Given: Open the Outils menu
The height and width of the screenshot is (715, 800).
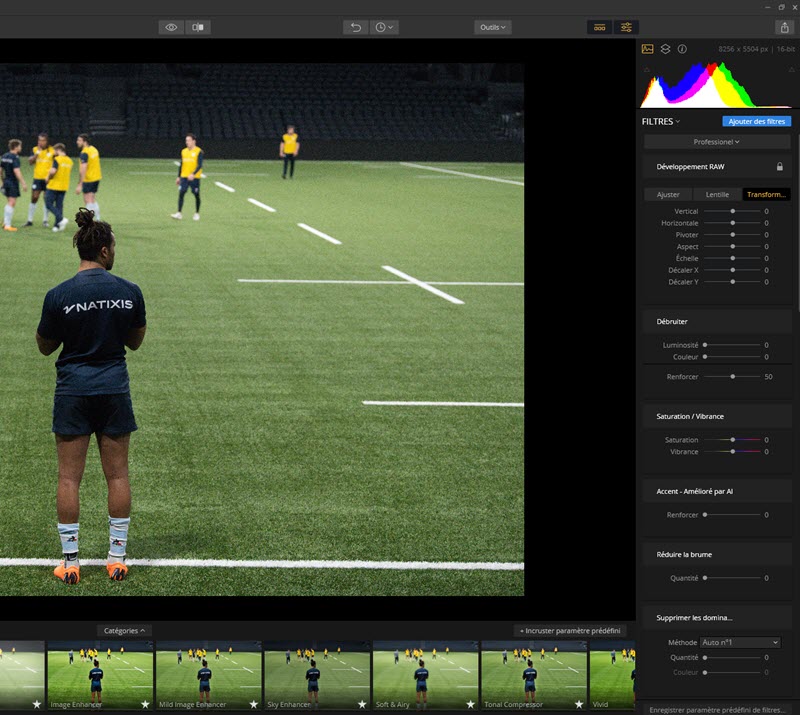Looking at the screenshot, I should click(x=492, y=27).
